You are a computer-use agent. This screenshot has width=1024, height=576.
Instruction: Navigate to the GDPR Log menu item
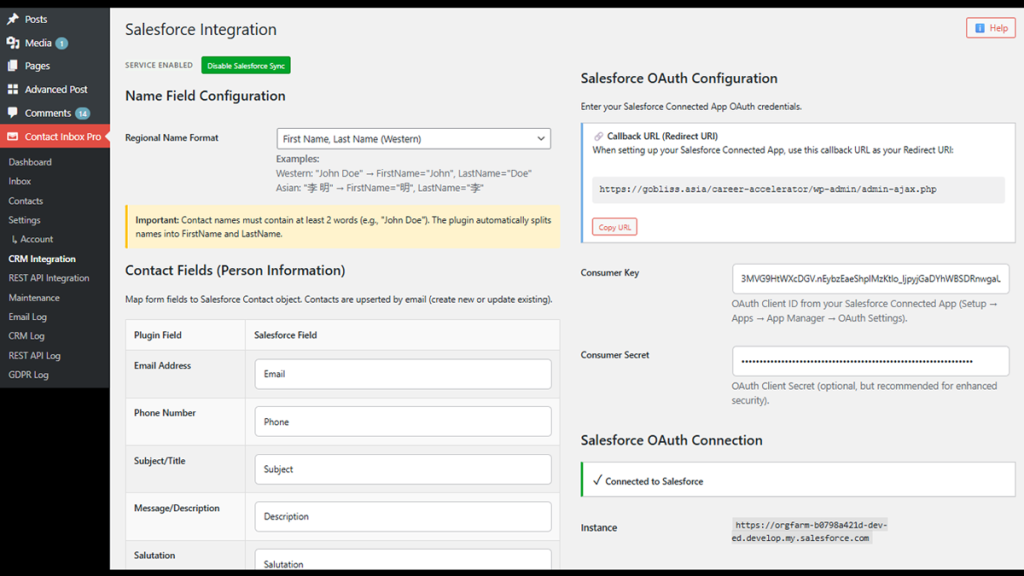point(30,375)
